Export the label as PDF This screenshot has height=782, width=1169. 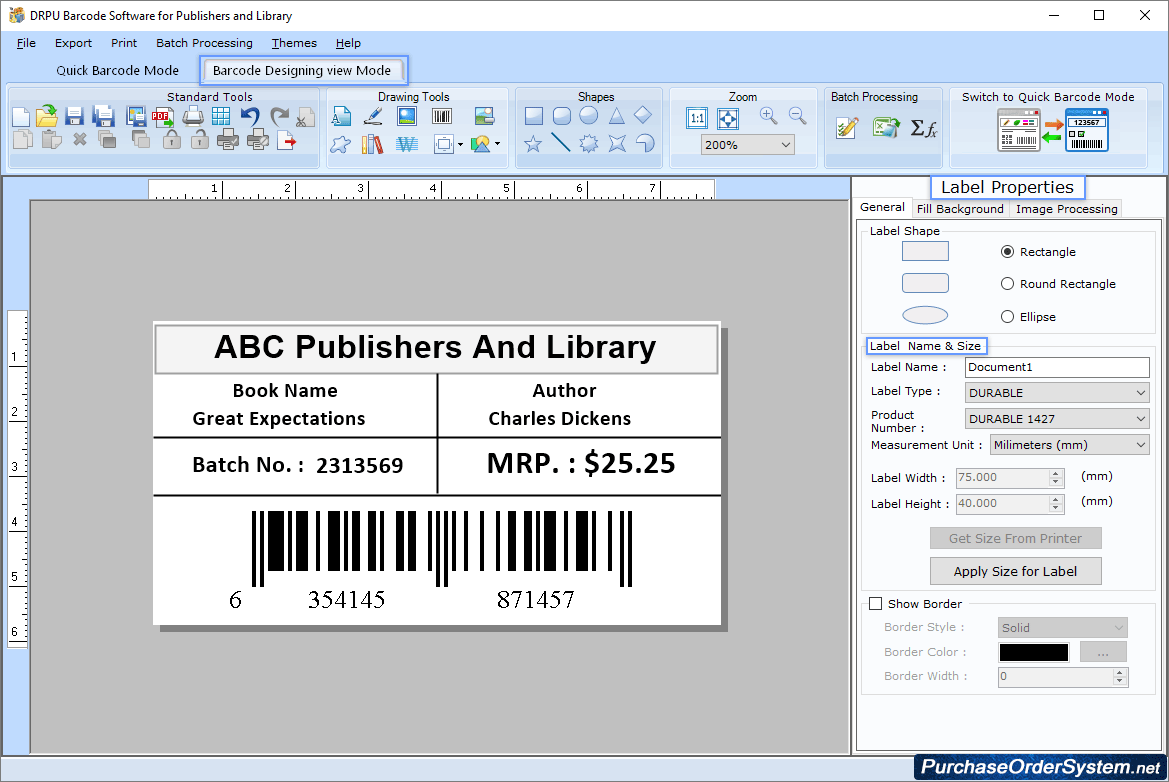163,116
